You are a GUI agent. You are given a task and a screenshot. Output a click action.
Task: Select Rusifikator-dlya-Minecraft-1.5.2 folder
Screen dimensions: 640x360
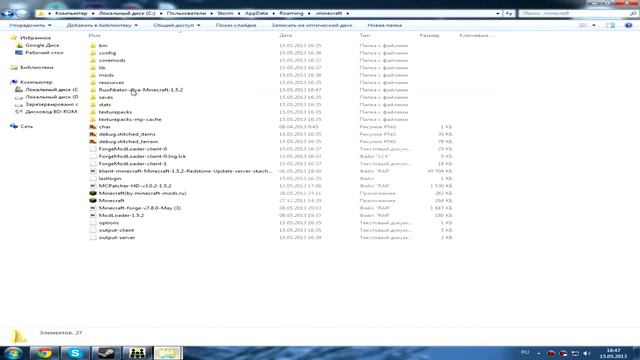tap(140, 90)
